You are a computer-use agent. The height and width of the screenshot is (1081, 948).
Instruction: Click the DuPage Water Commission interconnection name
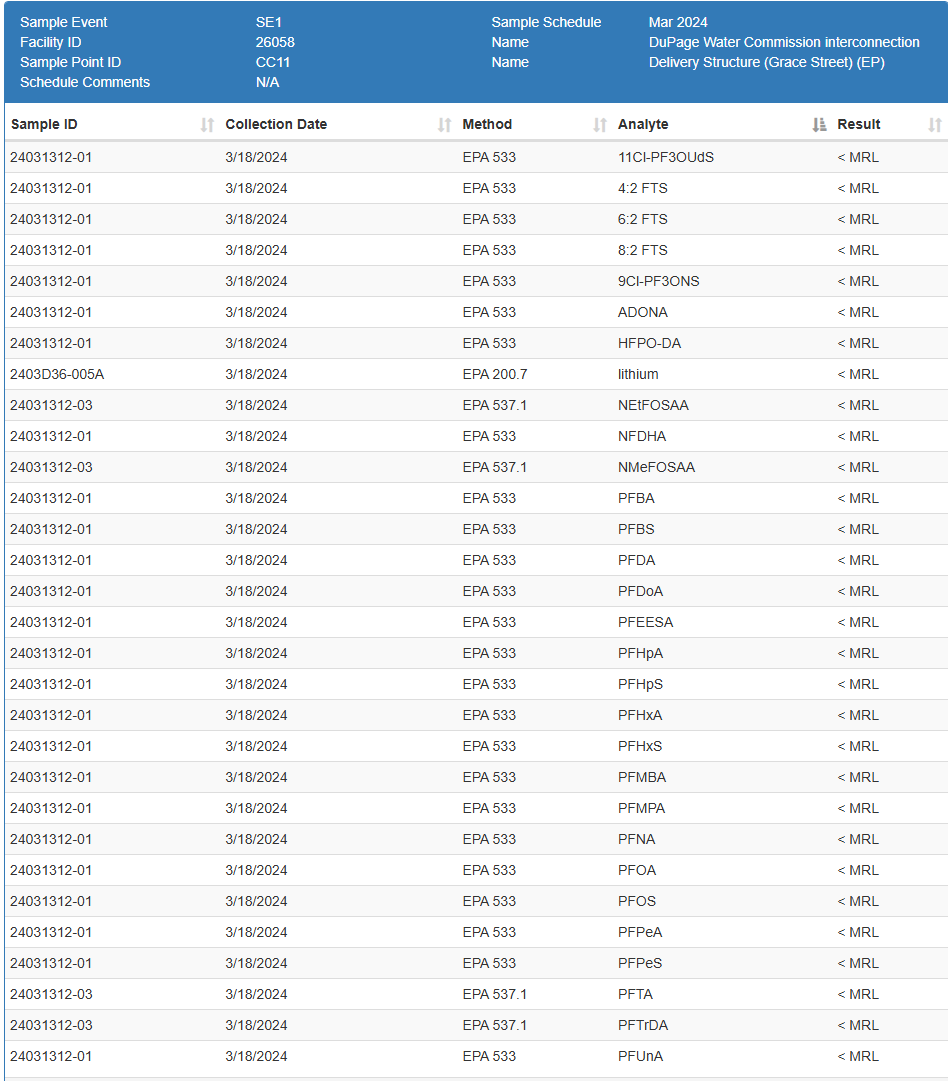click(784, 42)
